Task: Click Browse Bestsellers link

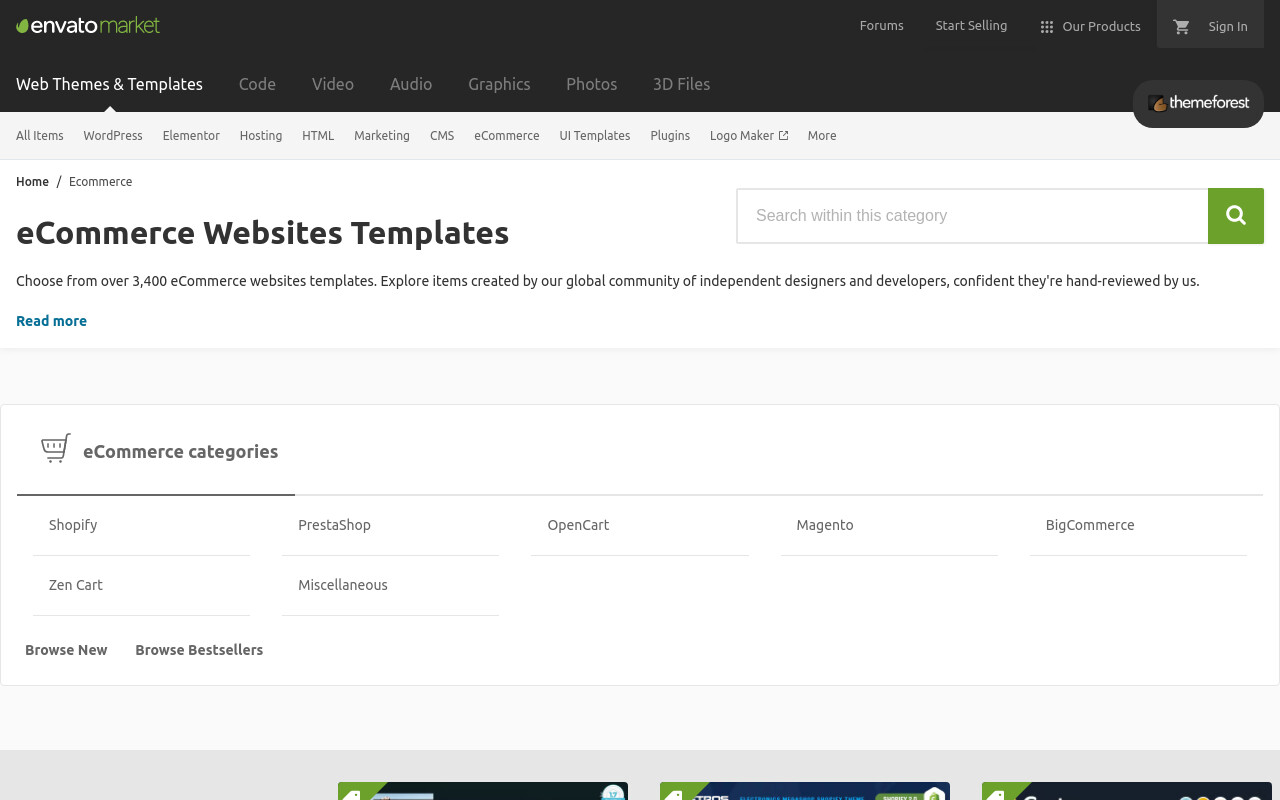Action: pyautogui.click(x=199, y=650)
